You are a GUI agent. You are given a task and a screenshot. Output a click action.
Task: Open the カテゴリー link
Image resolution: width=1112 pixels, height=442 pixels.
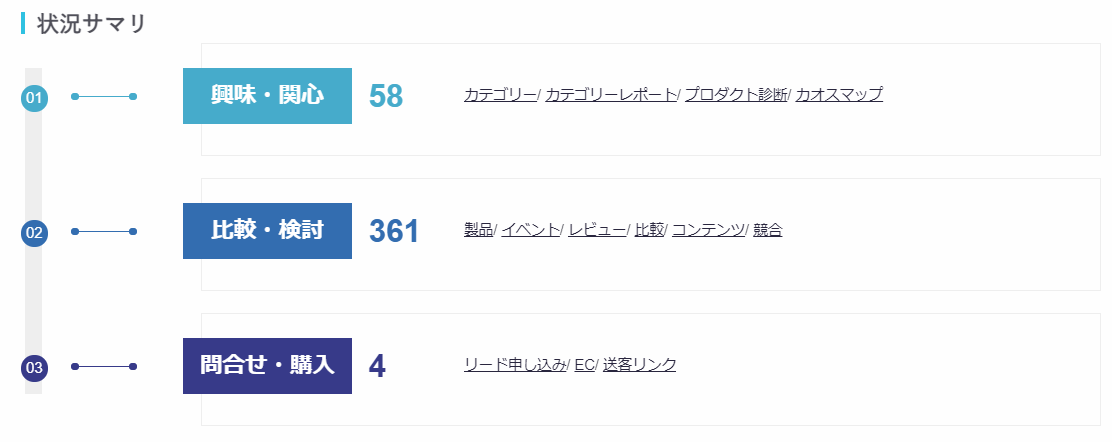coord(500,95)
